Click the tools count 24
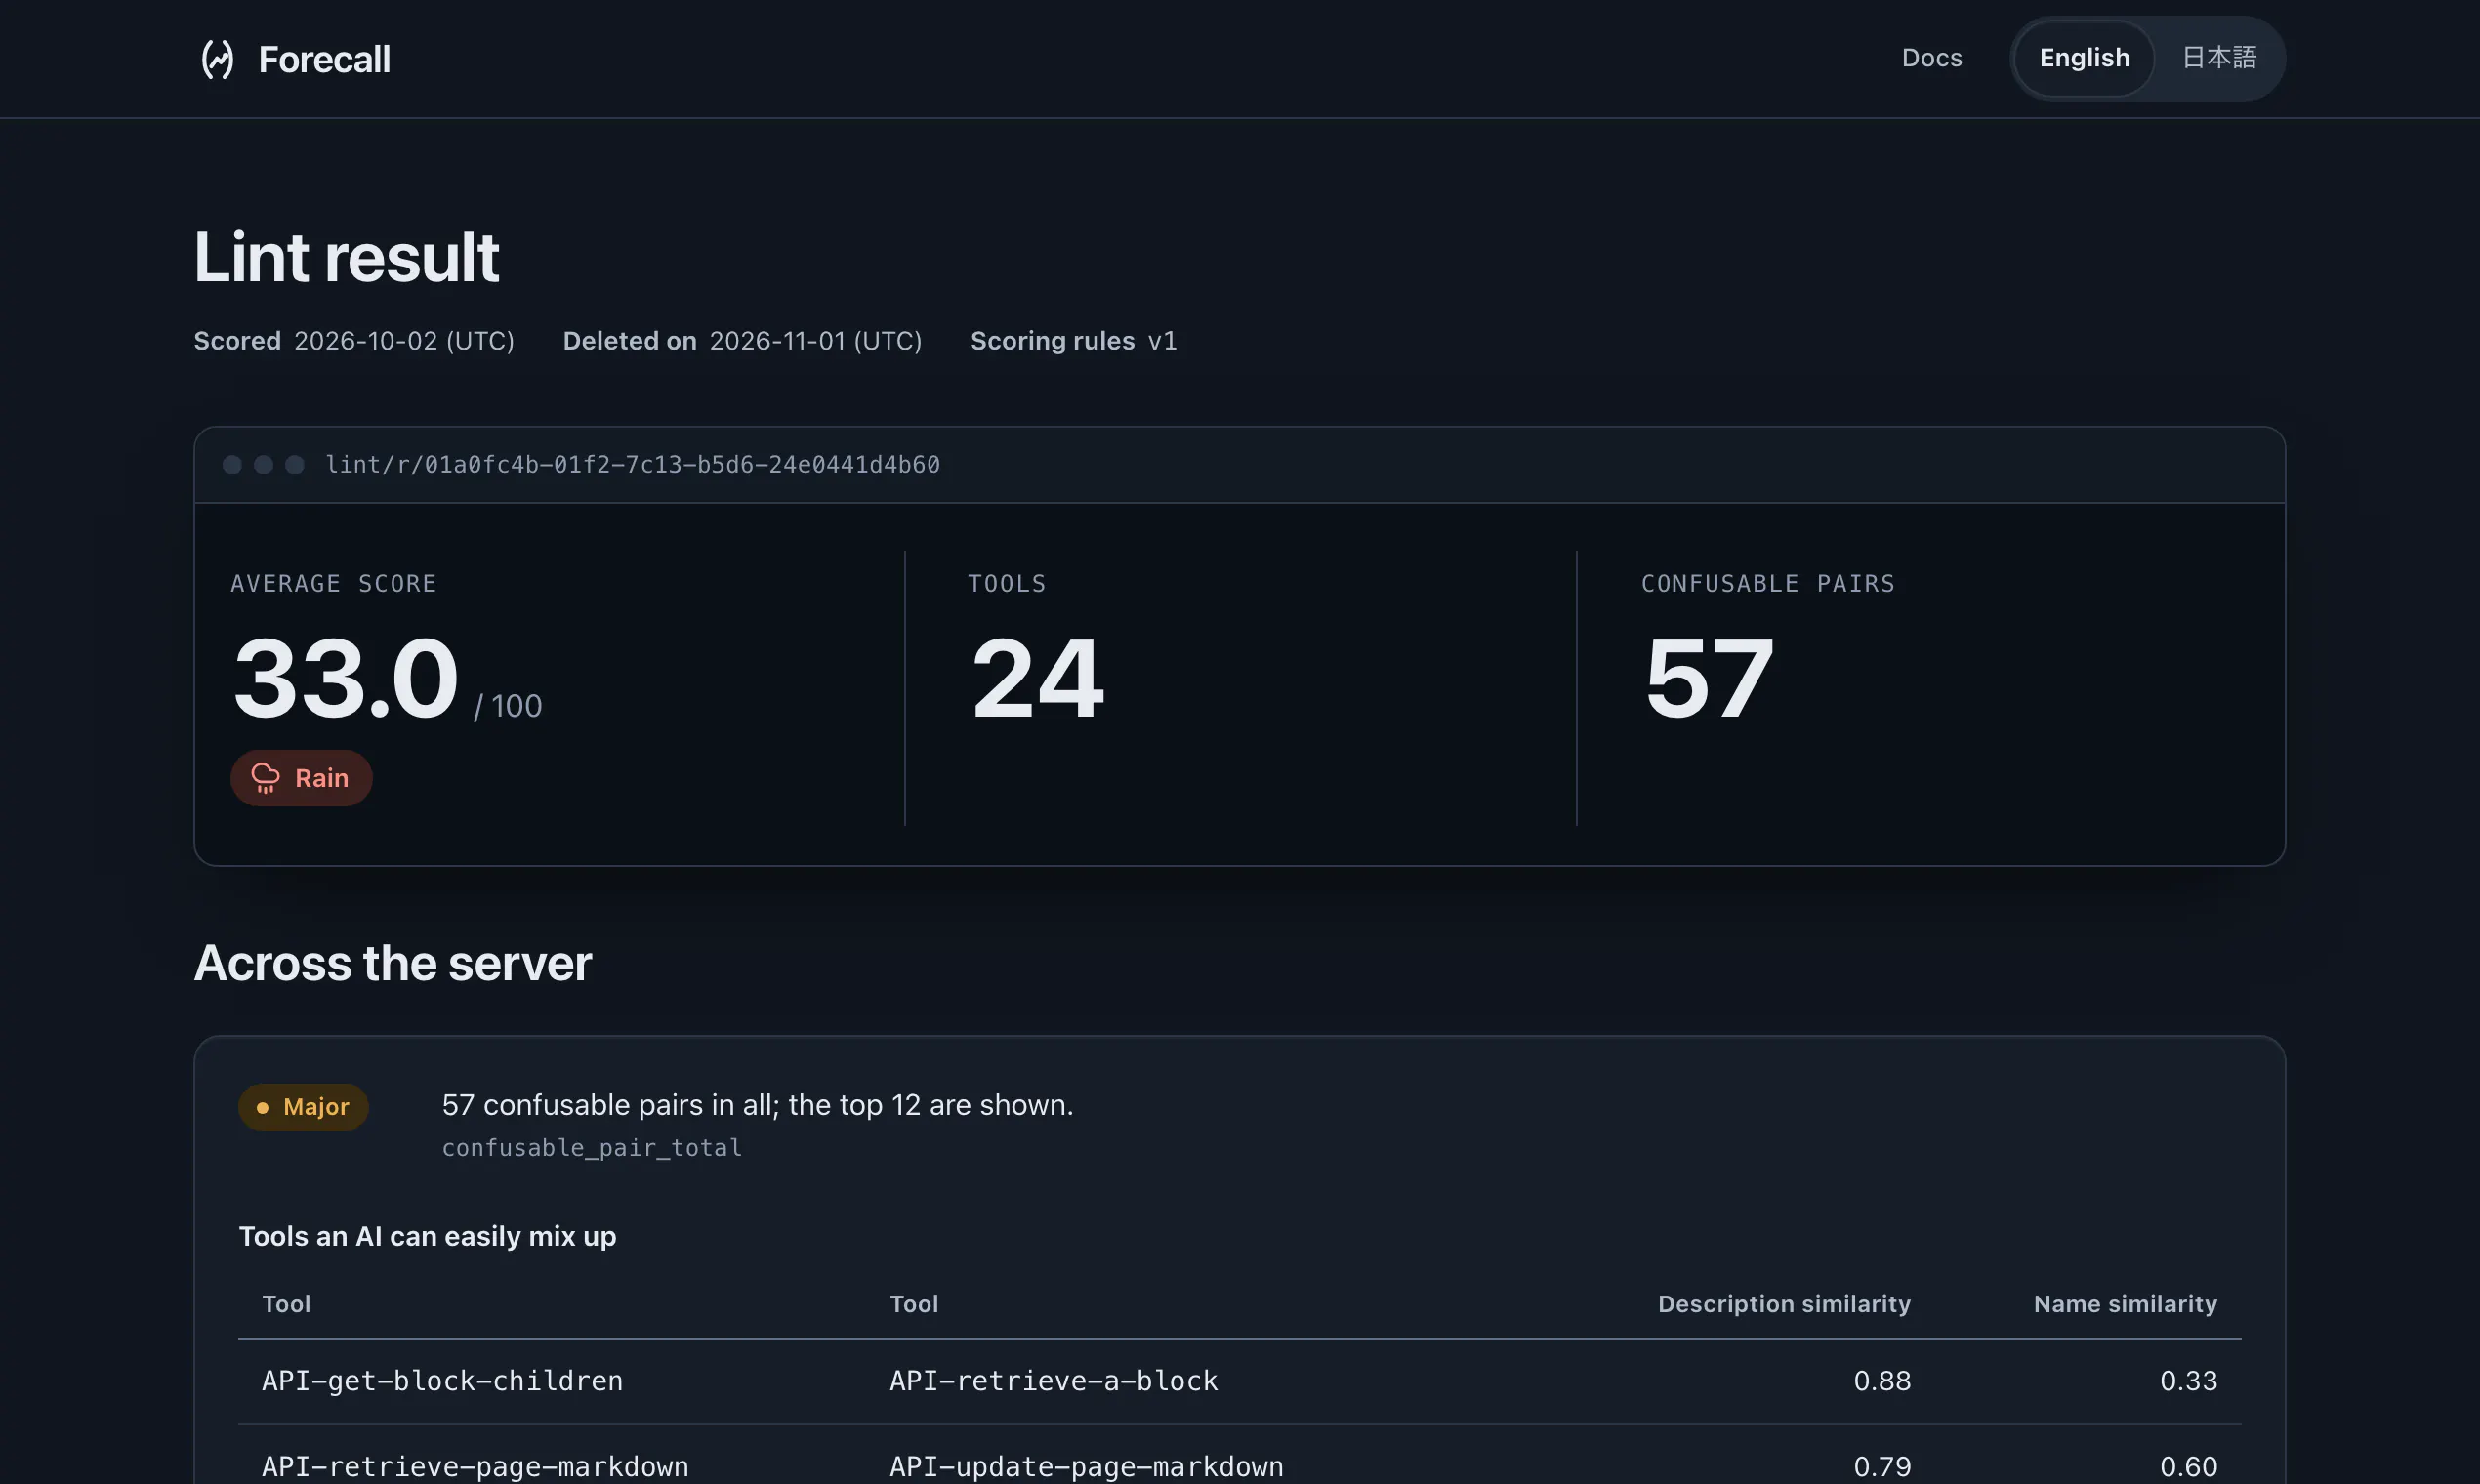This screenshot has width=2480, height=1484. pyautogui.click(x=1037, y=678)
